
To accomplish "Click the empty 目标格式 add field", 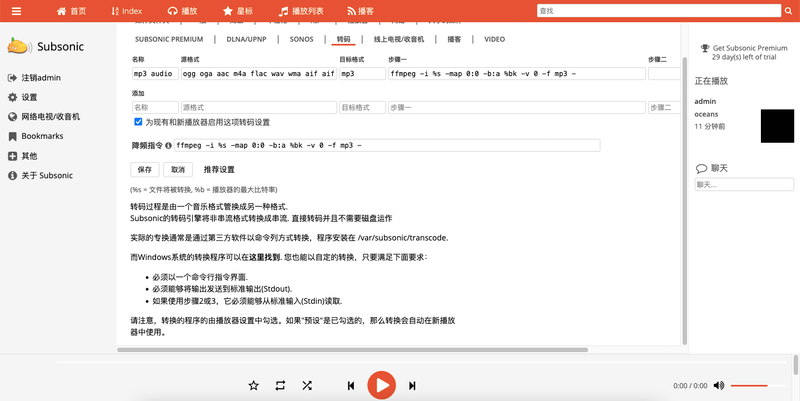I will coord(362,108).
